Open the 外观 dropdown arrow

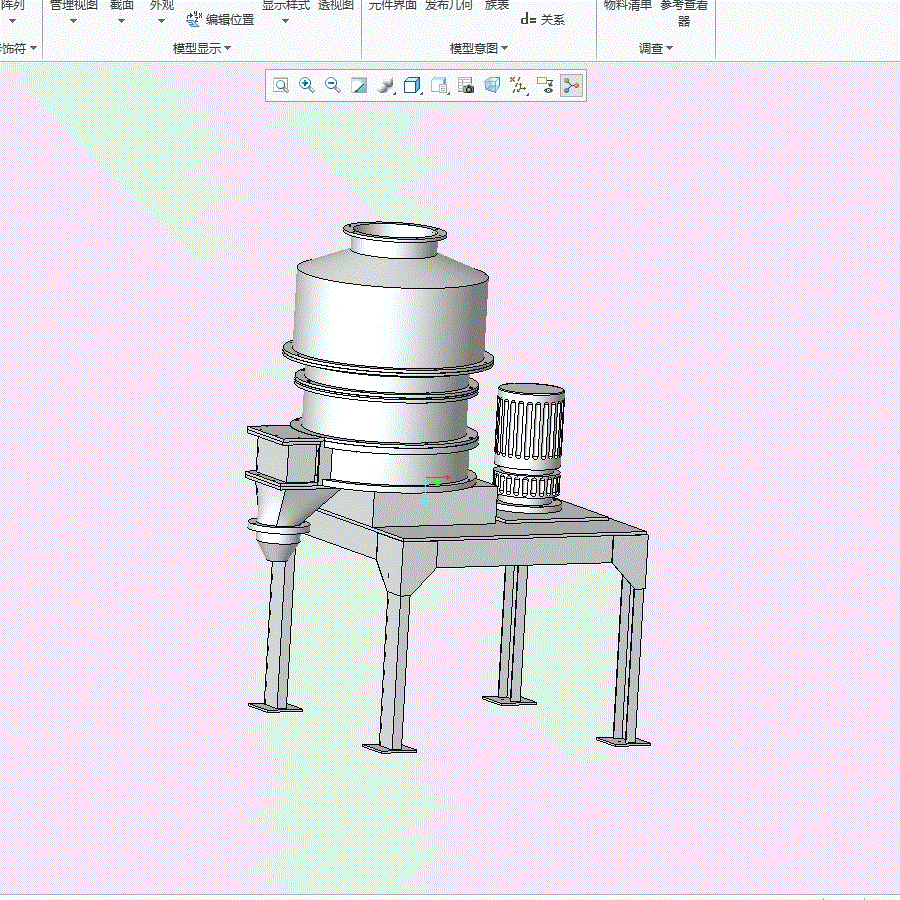click(161, 20)
